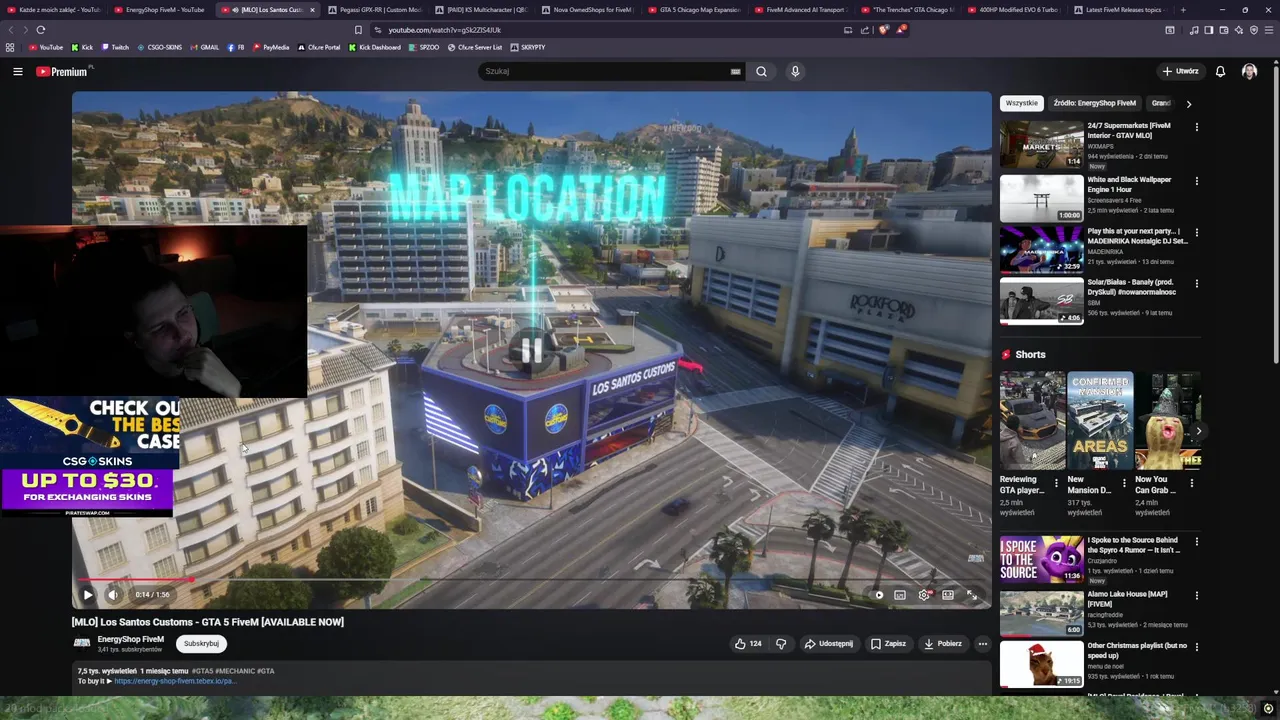This screenshot has width=1280, height=720.
Task: Open the Kick Dashboard bookmark
Action: (374, 47)
